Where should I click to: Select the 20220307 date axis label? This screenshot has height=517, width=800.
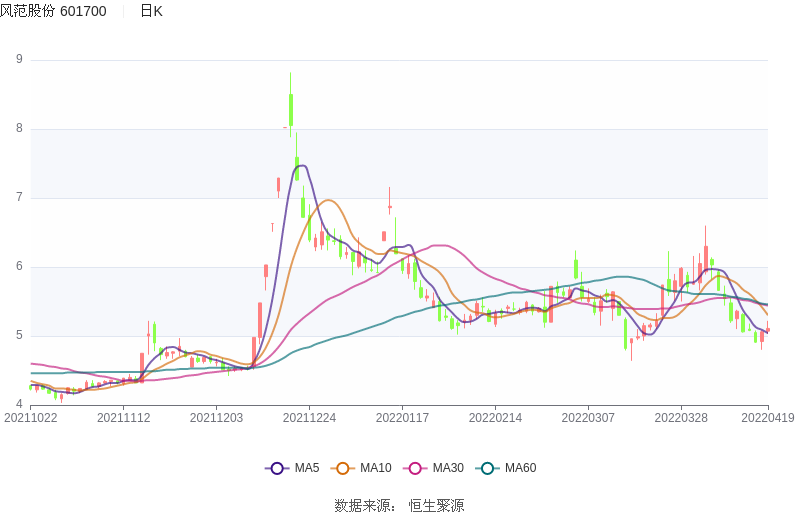(587, 418)
